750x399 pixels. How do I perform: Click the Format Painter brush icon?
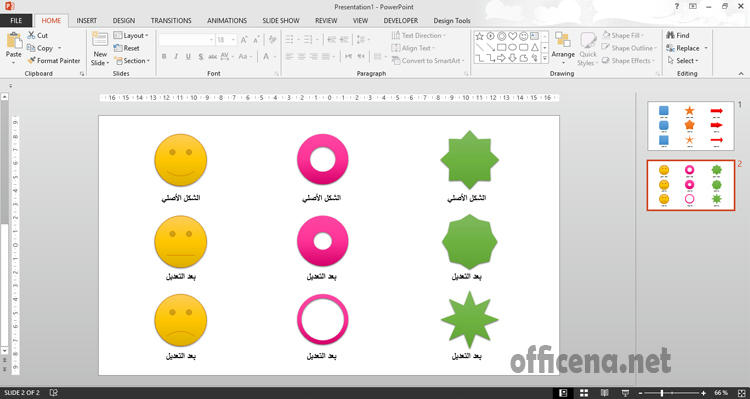(31, 61)
